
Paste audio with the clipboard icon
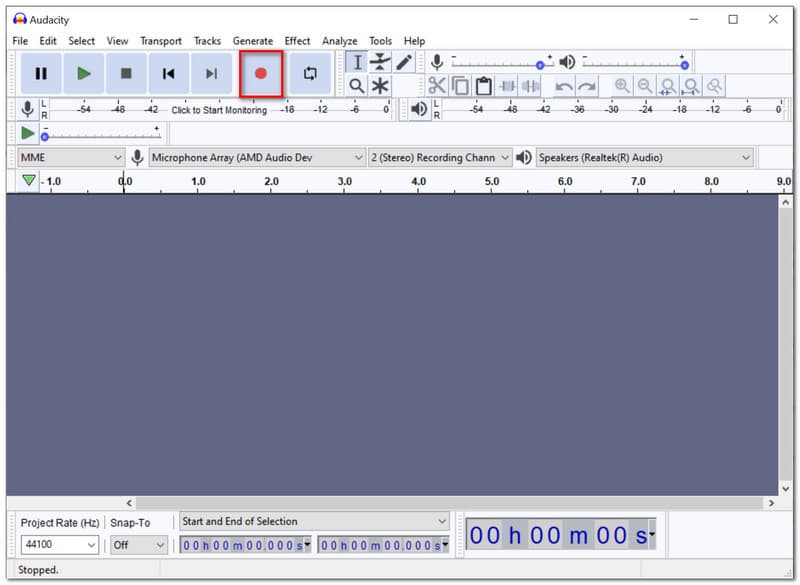(483, 86)
